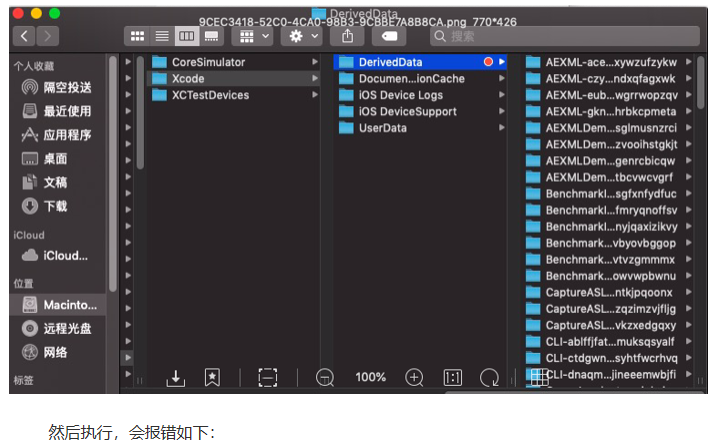Go back with the Finder back arrow

24,36
